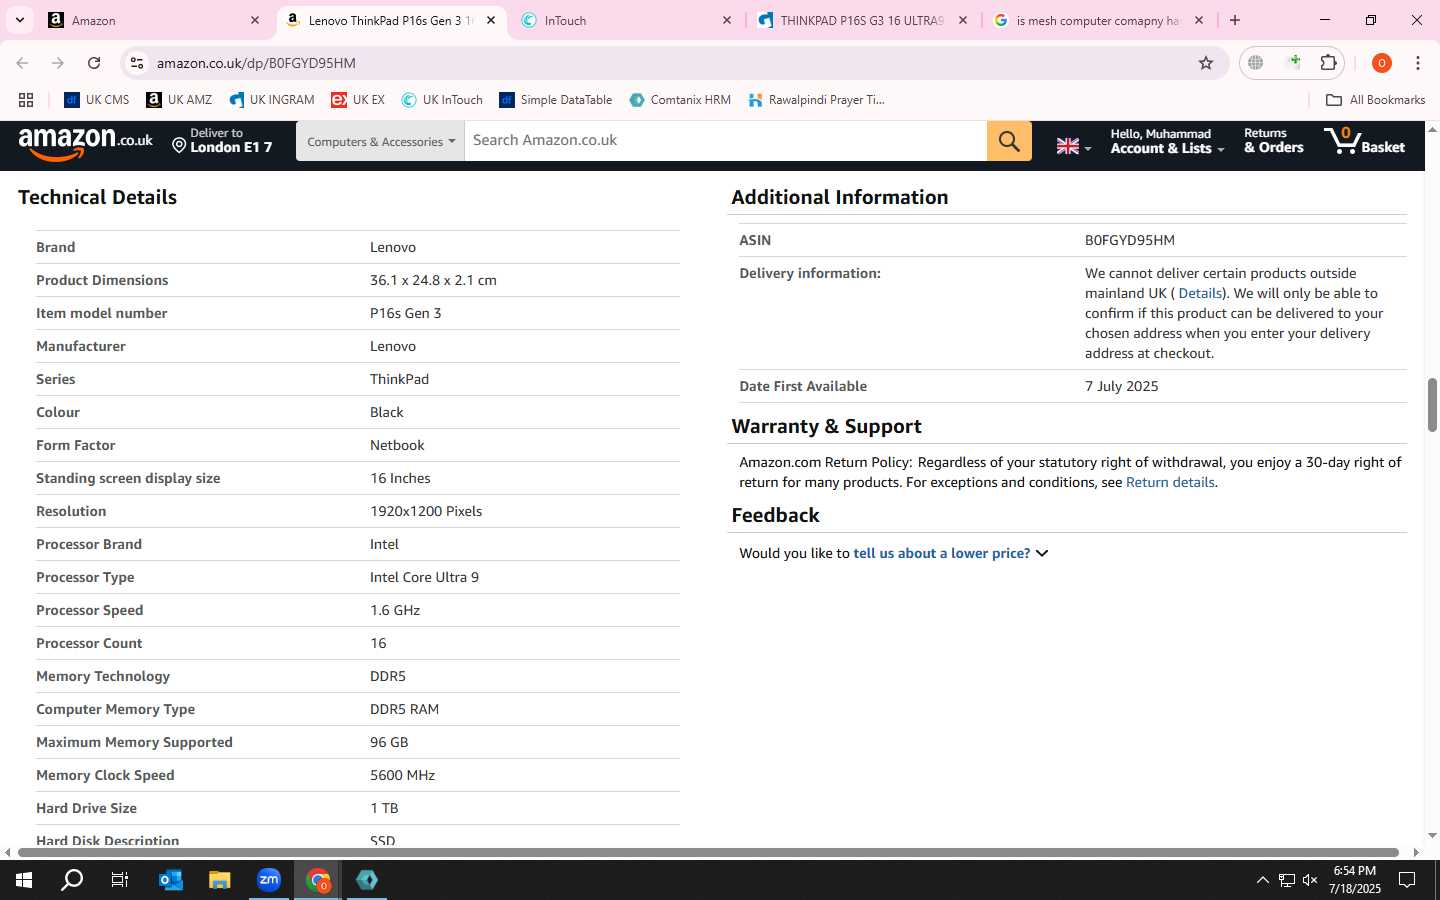Click the muted volume icon in tray
The width and height of the screenshot is (1440, 900).
click(x=1310, y=880)
